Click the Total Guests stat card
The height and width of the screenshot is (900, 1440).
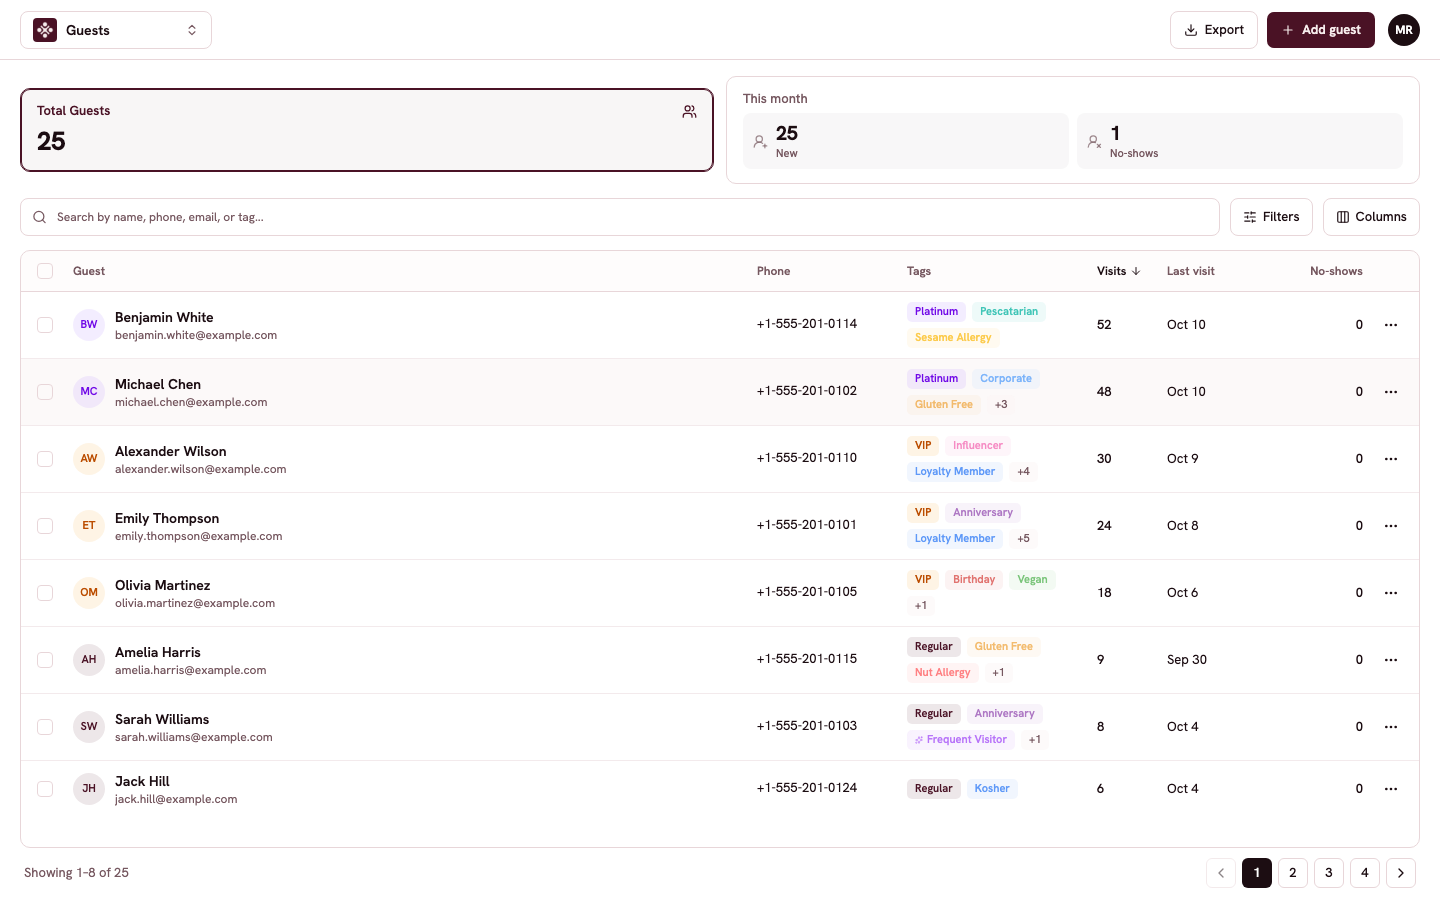point(367,130)
